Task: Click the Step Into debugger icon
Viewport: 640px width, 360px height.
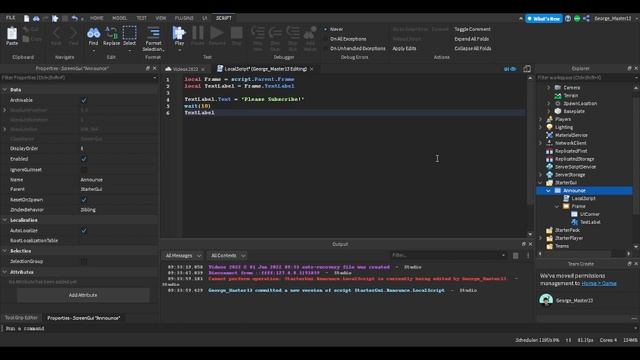Action: (258, 33)
